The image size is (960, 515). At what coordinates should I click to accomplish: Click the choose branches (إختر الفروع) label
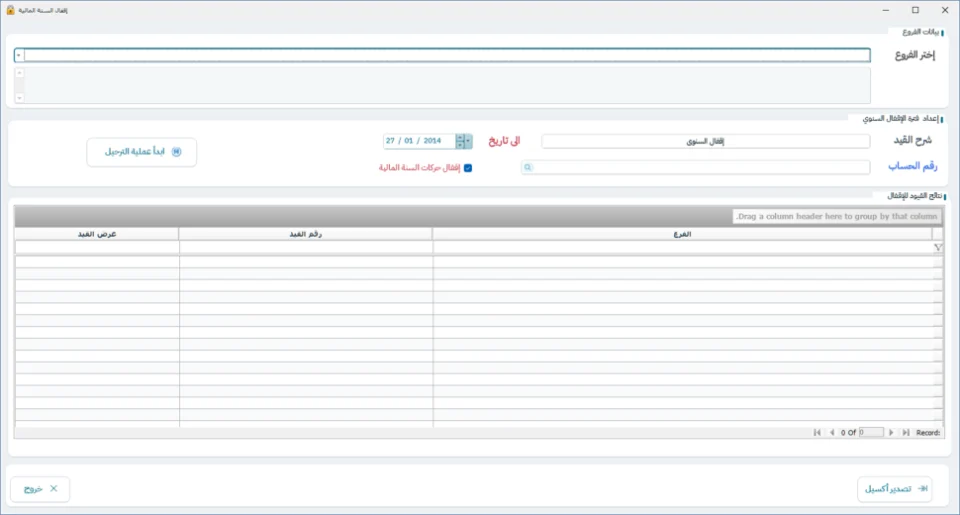(x=915, y=55)
